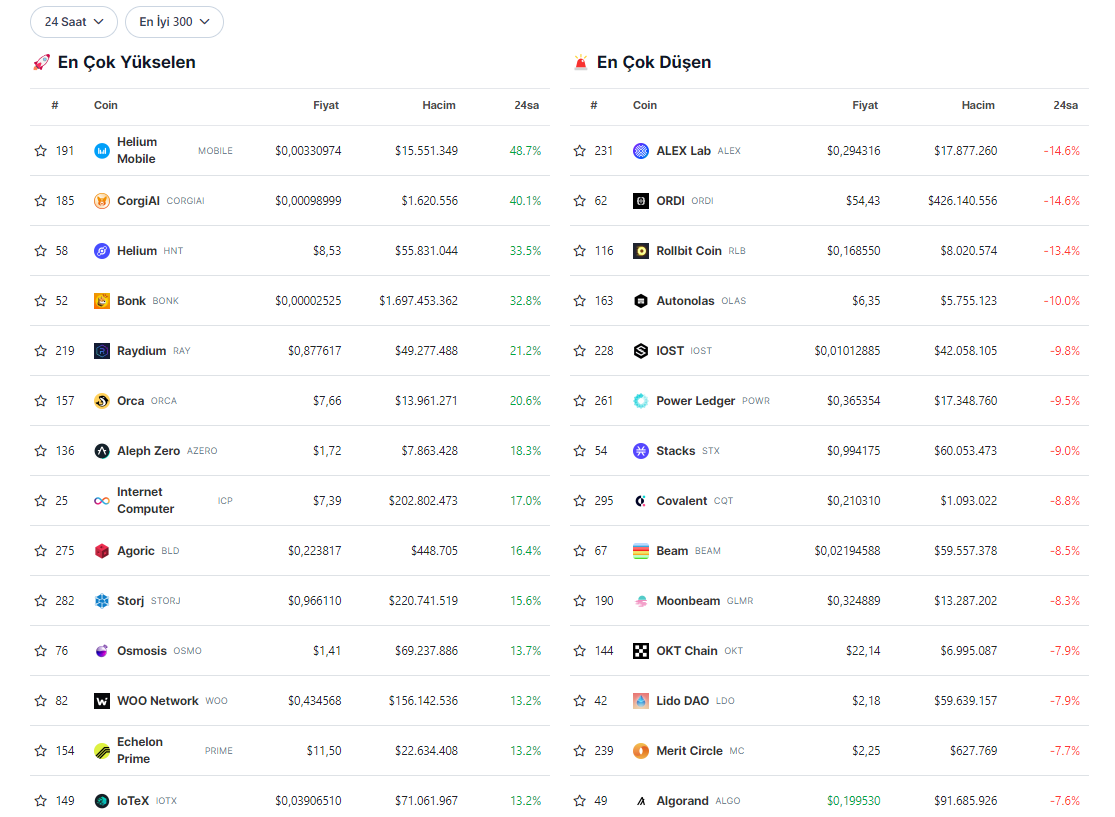Expand the En İyi 300 dropdown
The height and width of the screenshot is (817, 1115).
174,22
